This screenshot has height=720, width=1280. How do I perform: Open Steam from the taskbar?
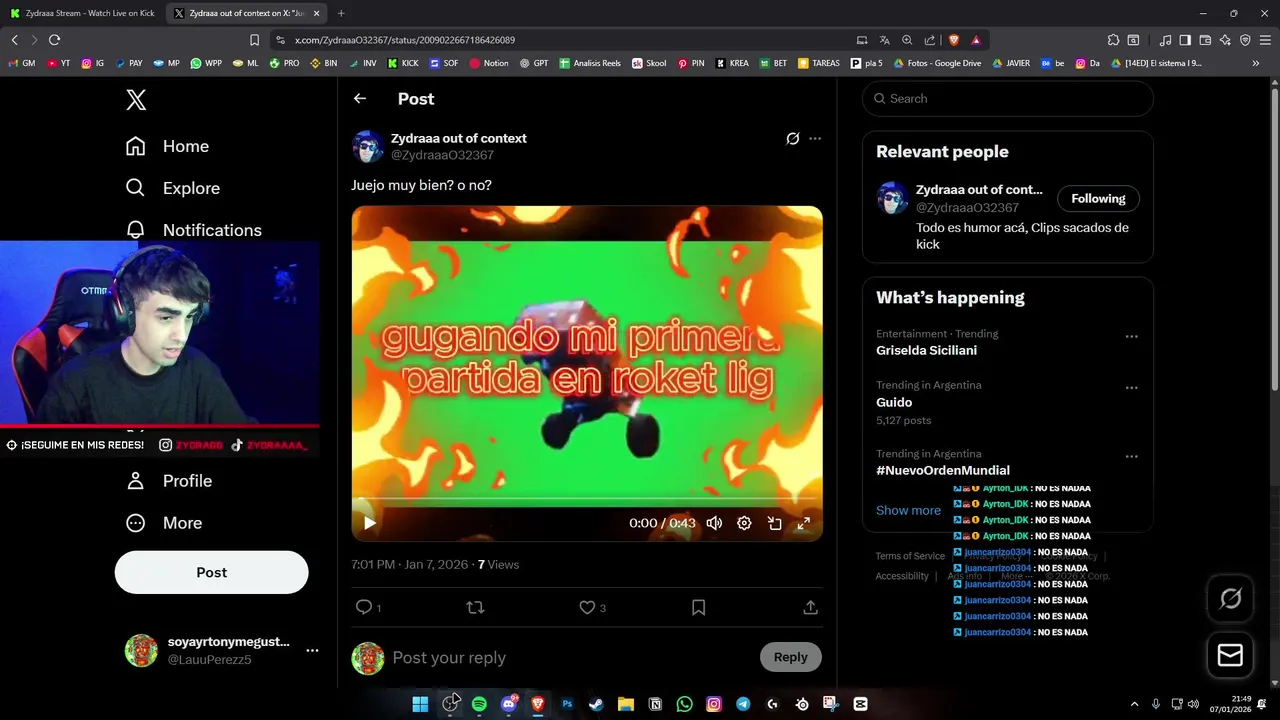[x=596, y=704]
